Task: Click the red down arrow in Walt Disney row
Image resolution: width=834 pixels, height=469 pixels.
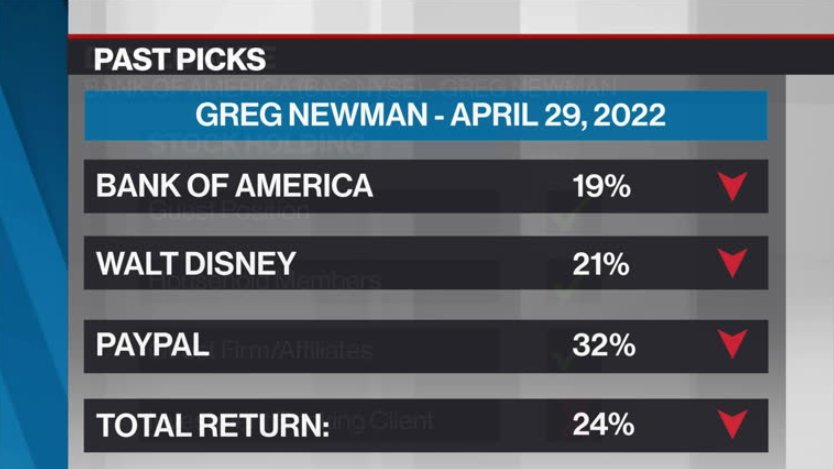Action: [x=732, y=263]
